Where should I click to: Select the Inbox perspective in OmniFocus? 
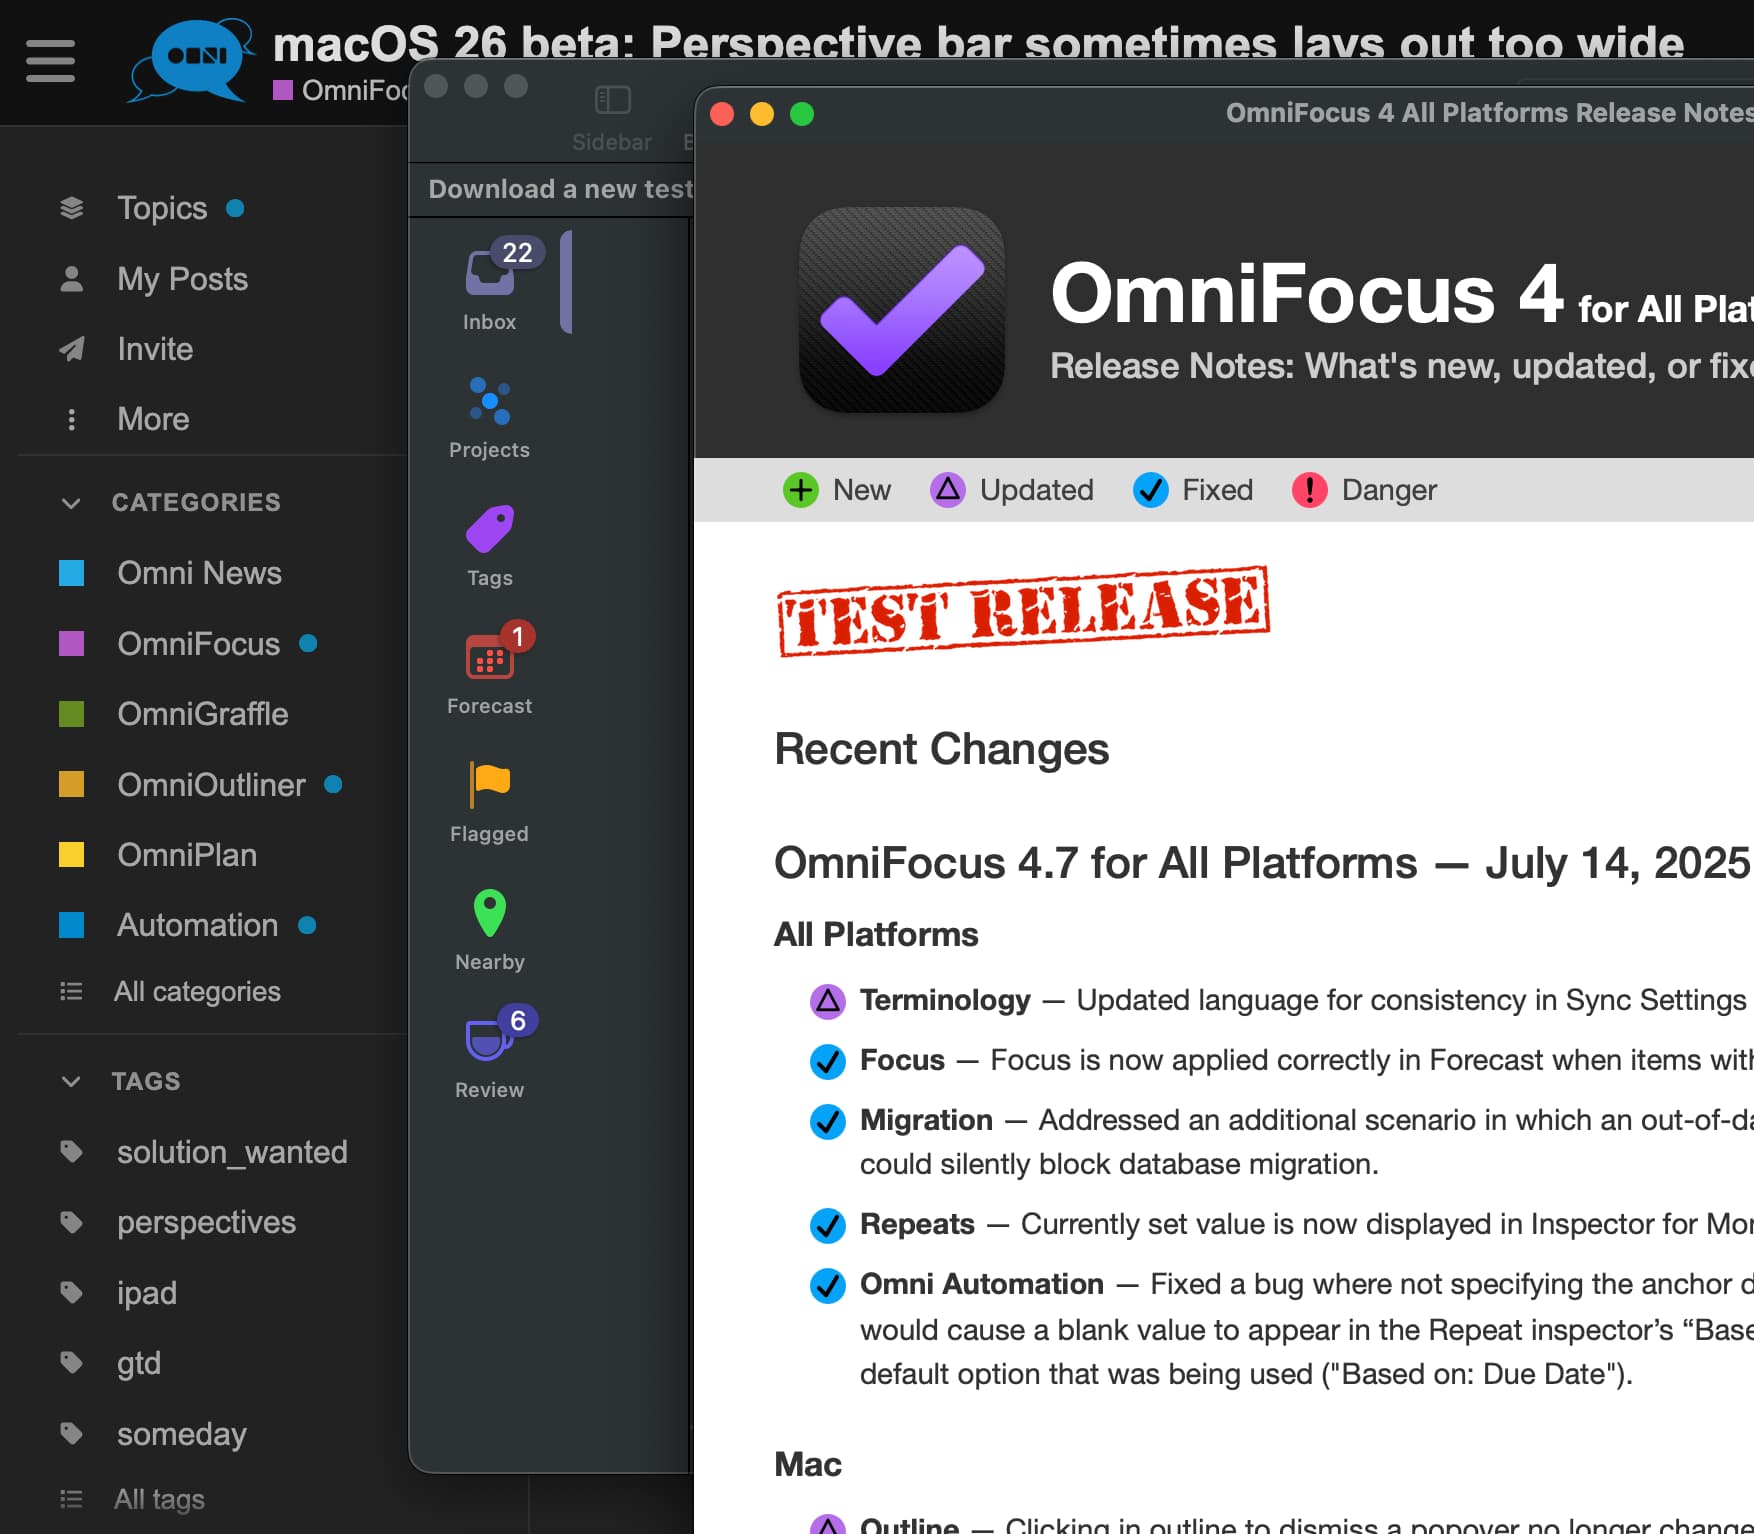(x=490, y=285)
